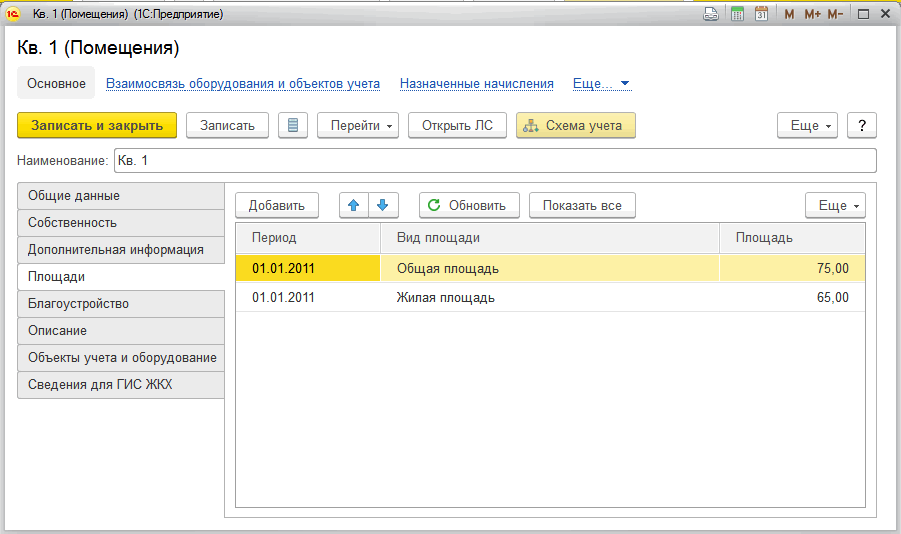Open the top Еще dropdown menu

811,126
